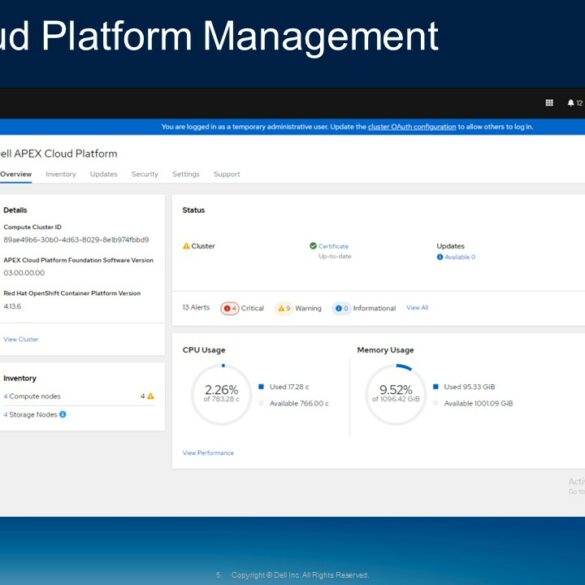Click the CPU Usage donut chart

222,394
